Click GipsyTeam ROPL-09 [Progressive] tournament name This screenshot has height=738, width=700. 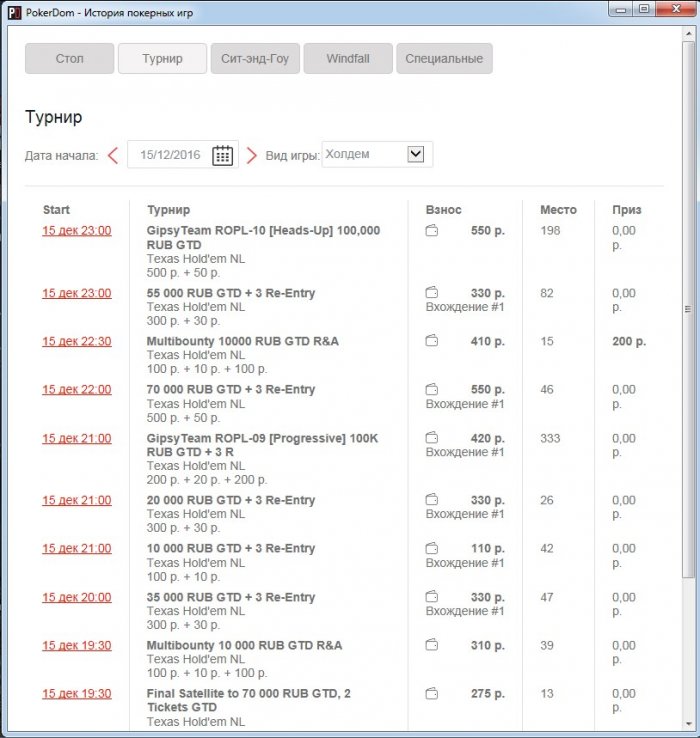[x=262, y=445]
